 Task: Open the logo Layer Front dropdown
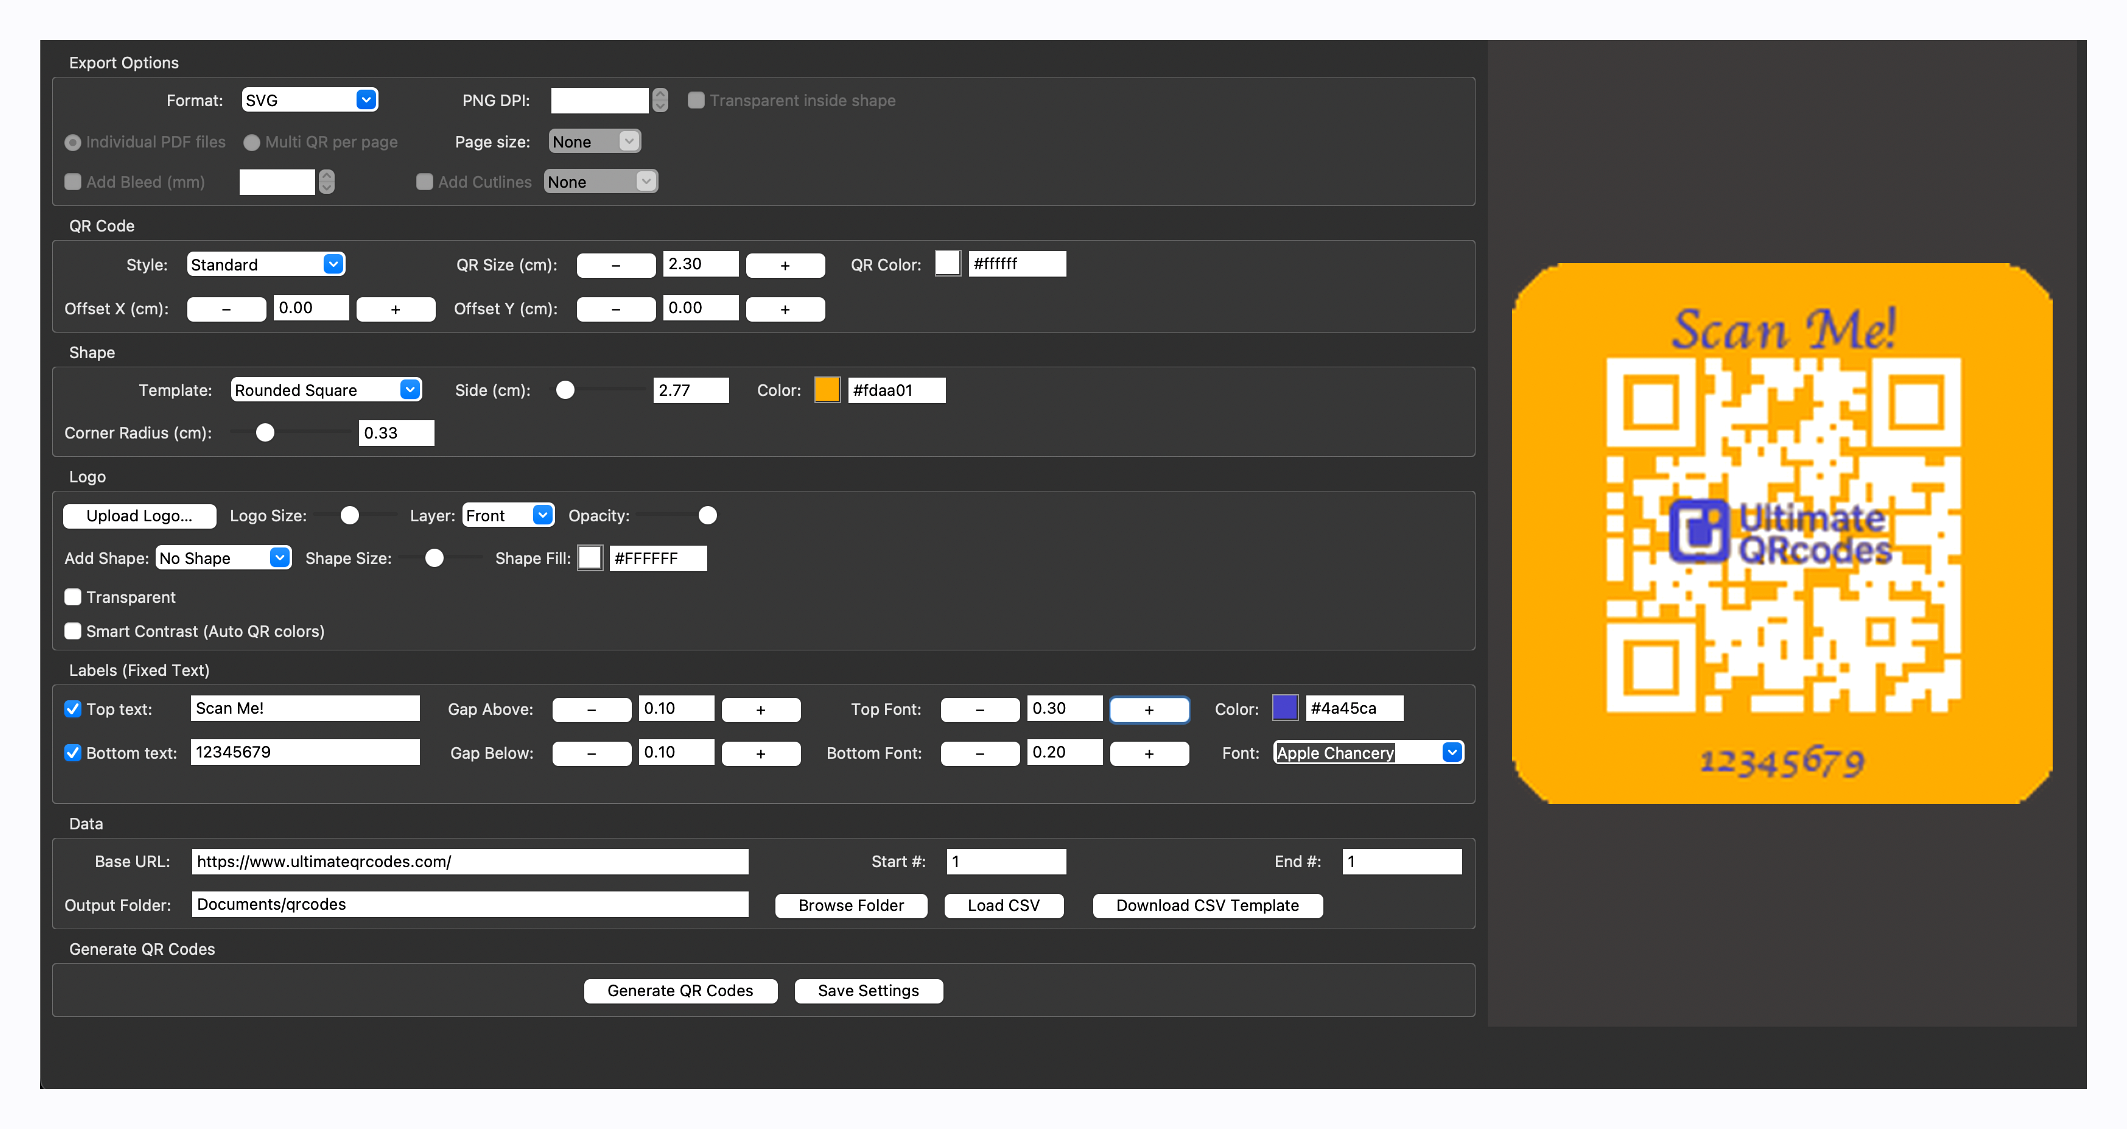(508, 516)
